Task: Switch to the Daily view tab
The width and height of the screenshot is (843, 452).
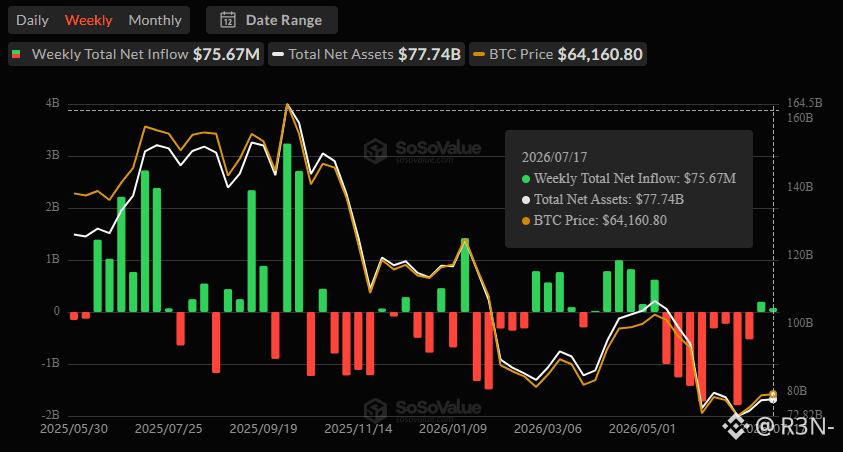Action: click(32, 20)
